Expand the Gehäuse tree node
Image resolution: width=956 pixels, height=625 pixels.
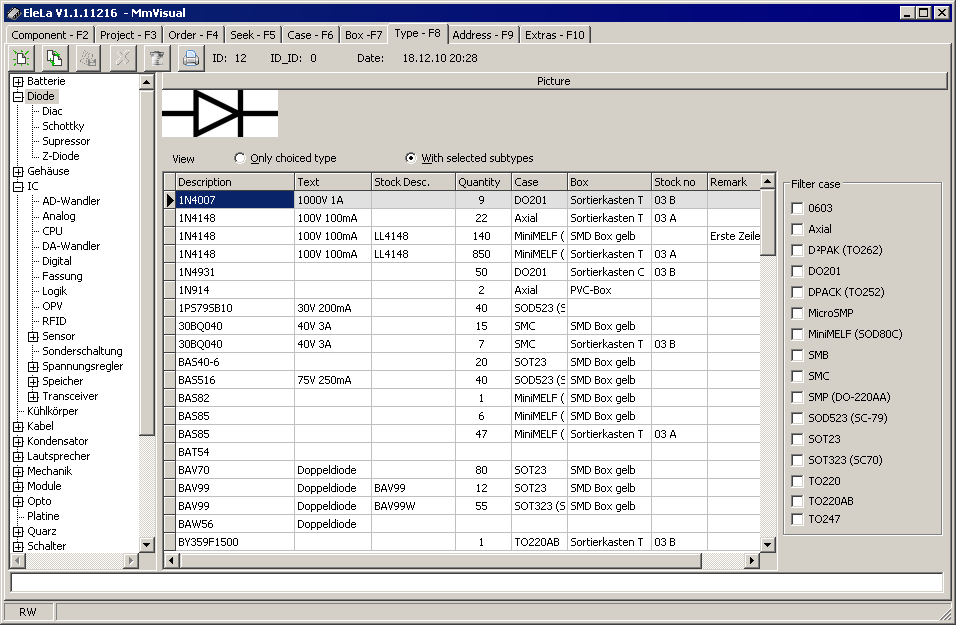click(18, 171)
